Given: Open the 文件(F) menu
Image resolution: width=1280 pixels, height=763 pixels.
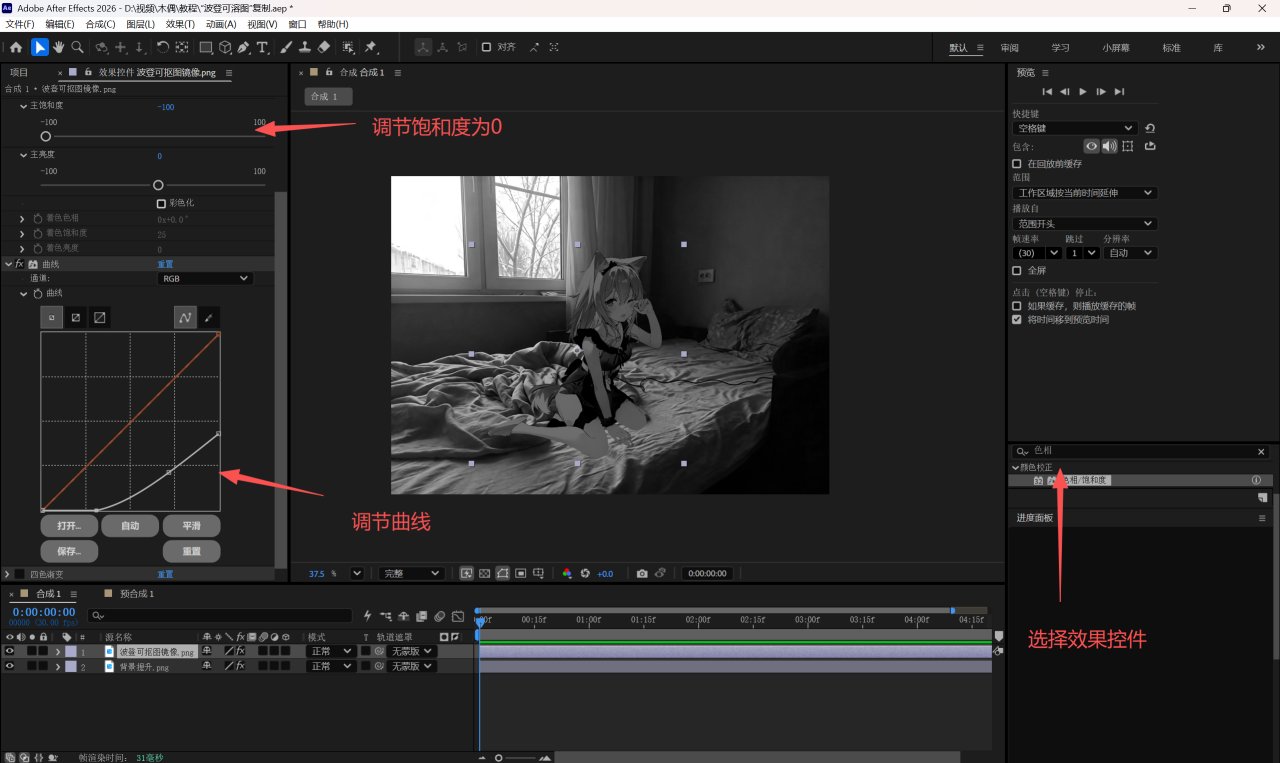Looking at the screenshot, I should (20, 24).
